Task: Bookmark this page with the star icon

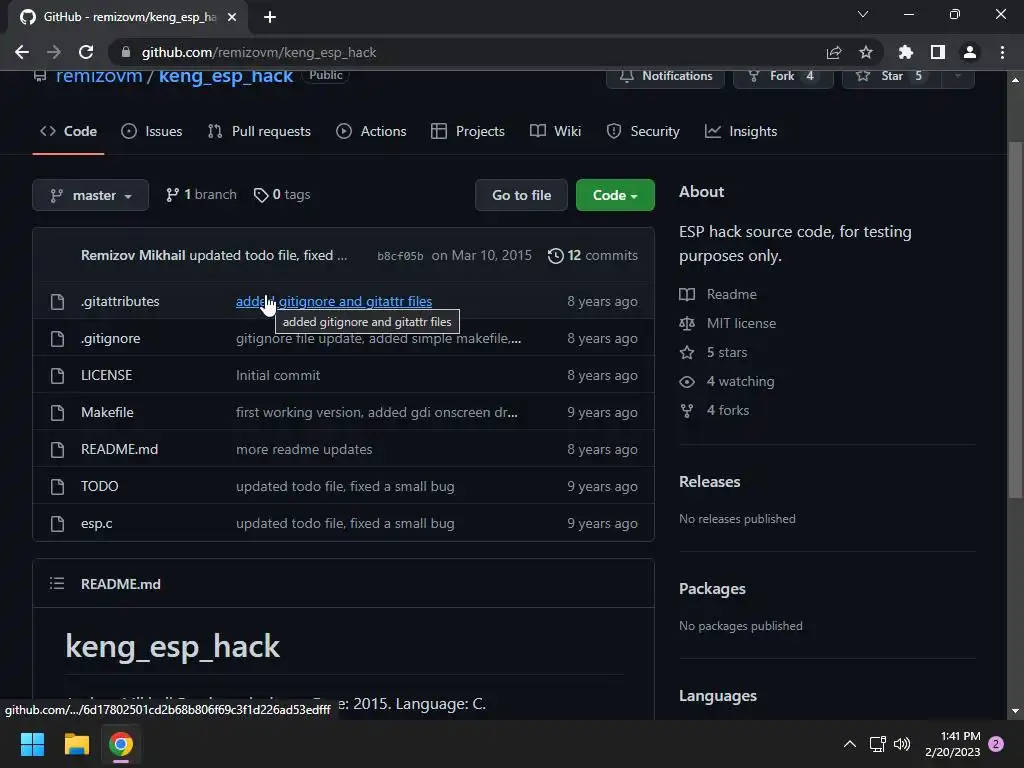Action: (x=866, y=52)
